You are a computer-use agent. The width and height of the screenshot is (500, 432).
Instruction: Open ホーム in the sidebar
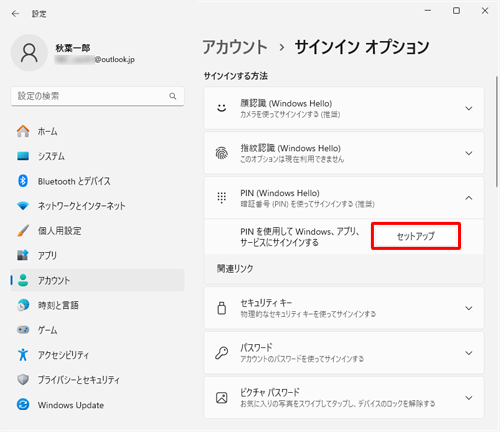97,131
